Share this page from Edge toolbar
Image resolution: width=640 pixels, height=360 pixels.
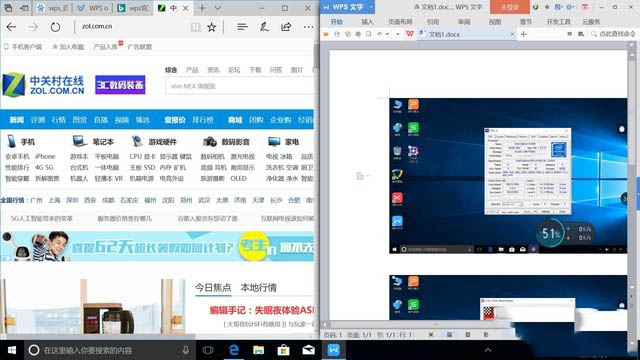(286, 27)
